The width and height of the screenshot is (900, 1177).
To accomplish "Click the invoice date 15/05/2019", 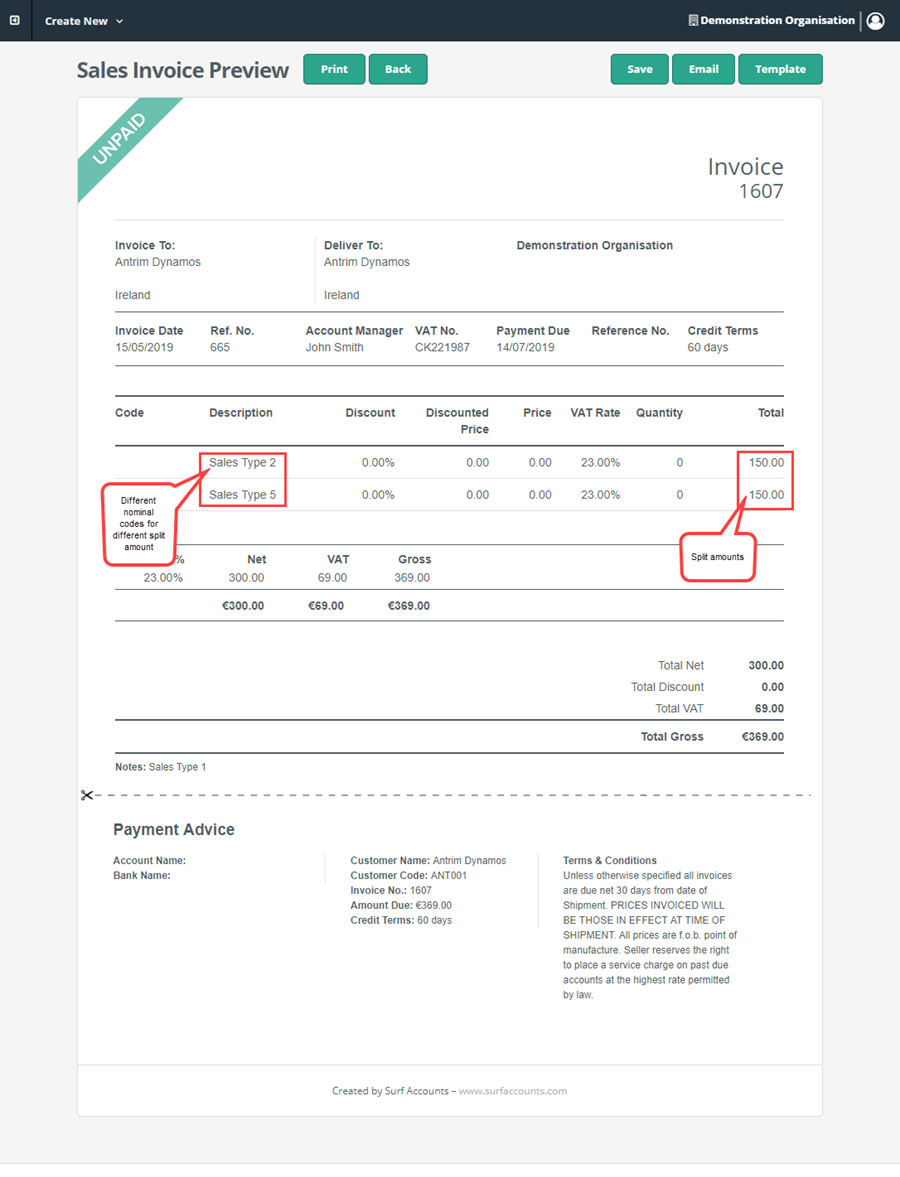I will [x=144, y=348].
